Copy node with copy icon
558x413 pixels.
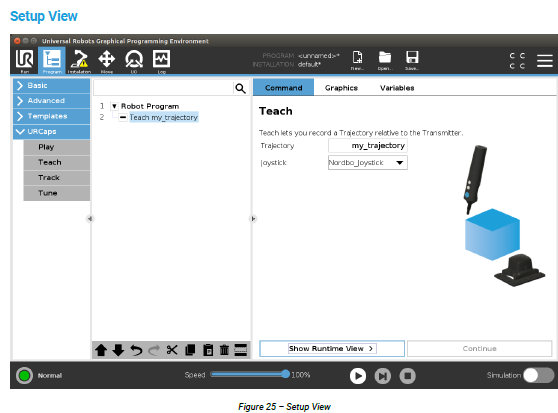coord(190,350)
